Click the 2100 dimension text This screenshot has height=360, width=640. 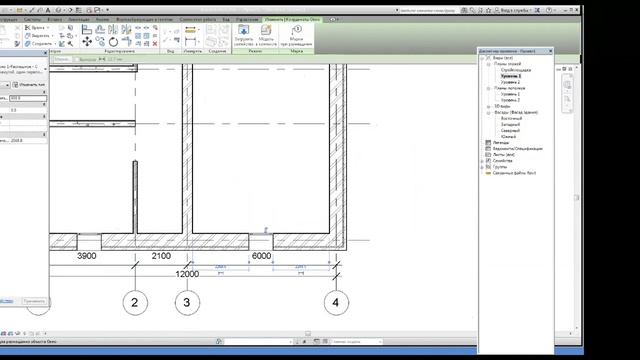pyautogui.click(x=161, y=256)
